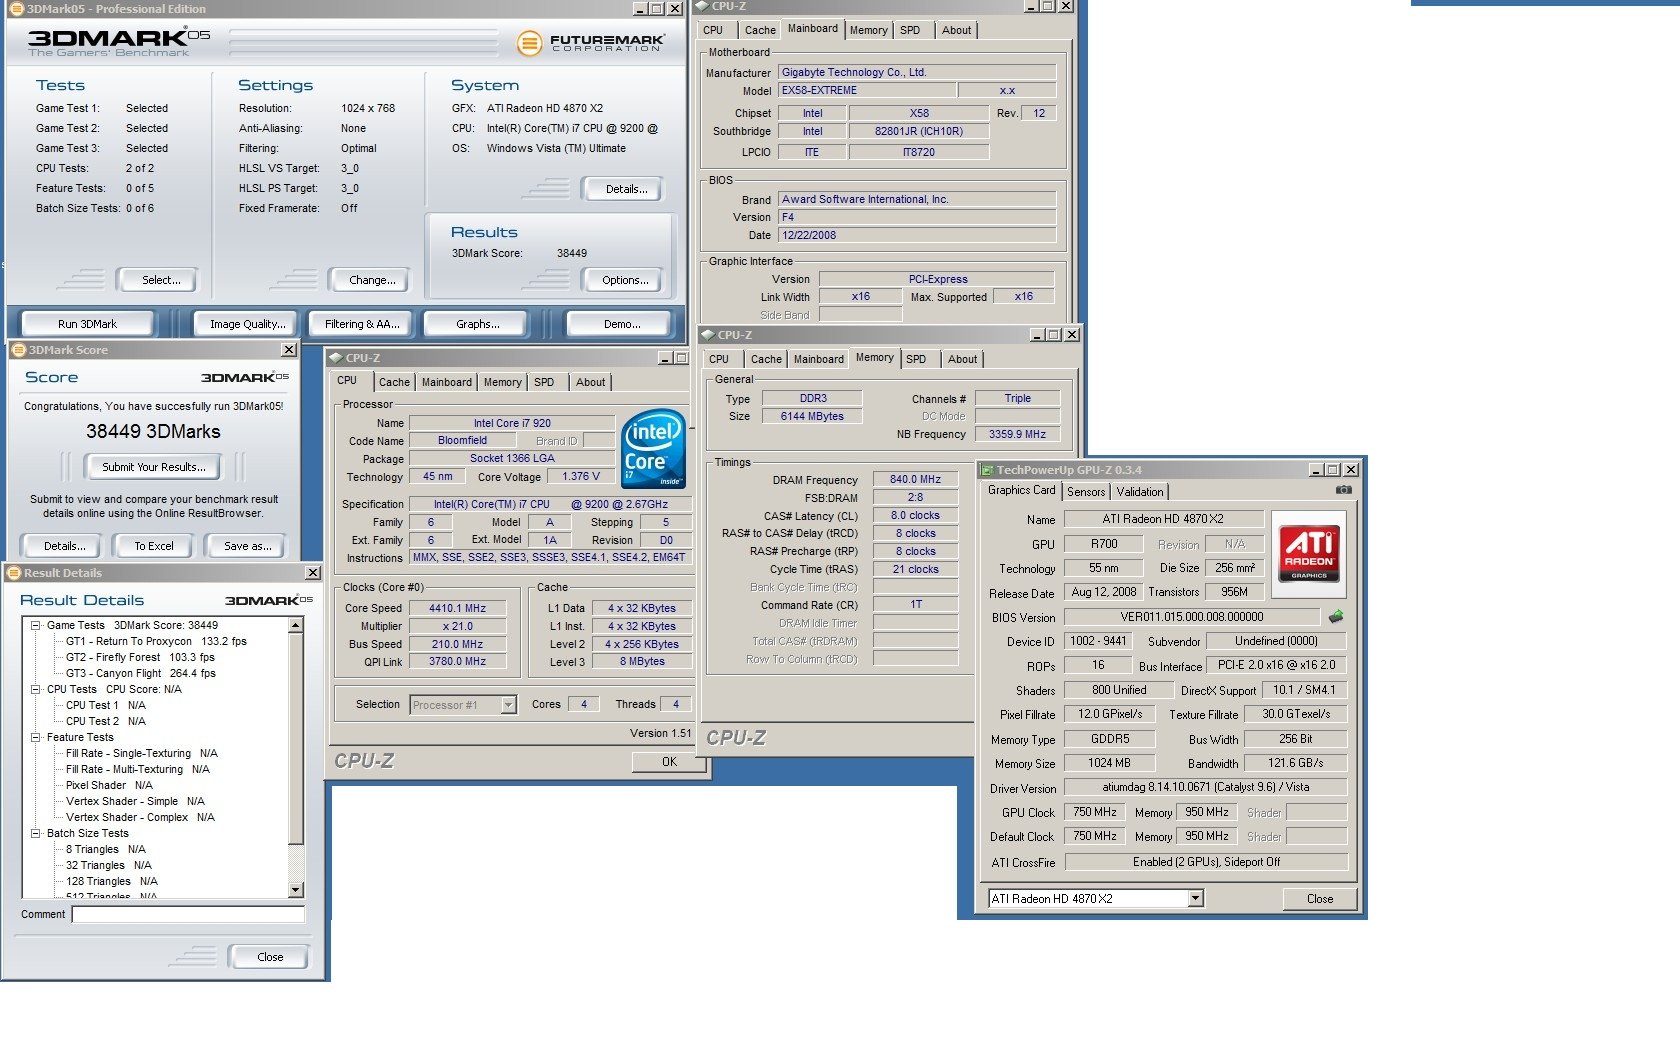Screen dimensions: 1680x1050
Task: Click the Intel Core i7 logo in CPU-Z
Action: 653,447
